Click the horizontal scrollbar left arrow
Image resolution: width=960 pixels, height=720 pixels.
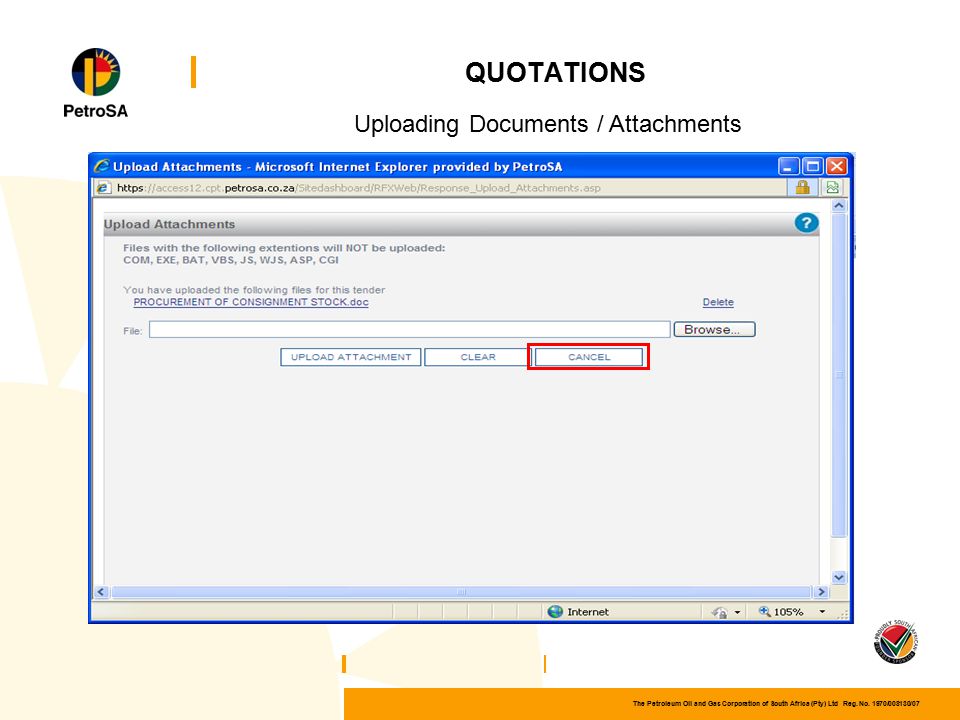point(102,592)
